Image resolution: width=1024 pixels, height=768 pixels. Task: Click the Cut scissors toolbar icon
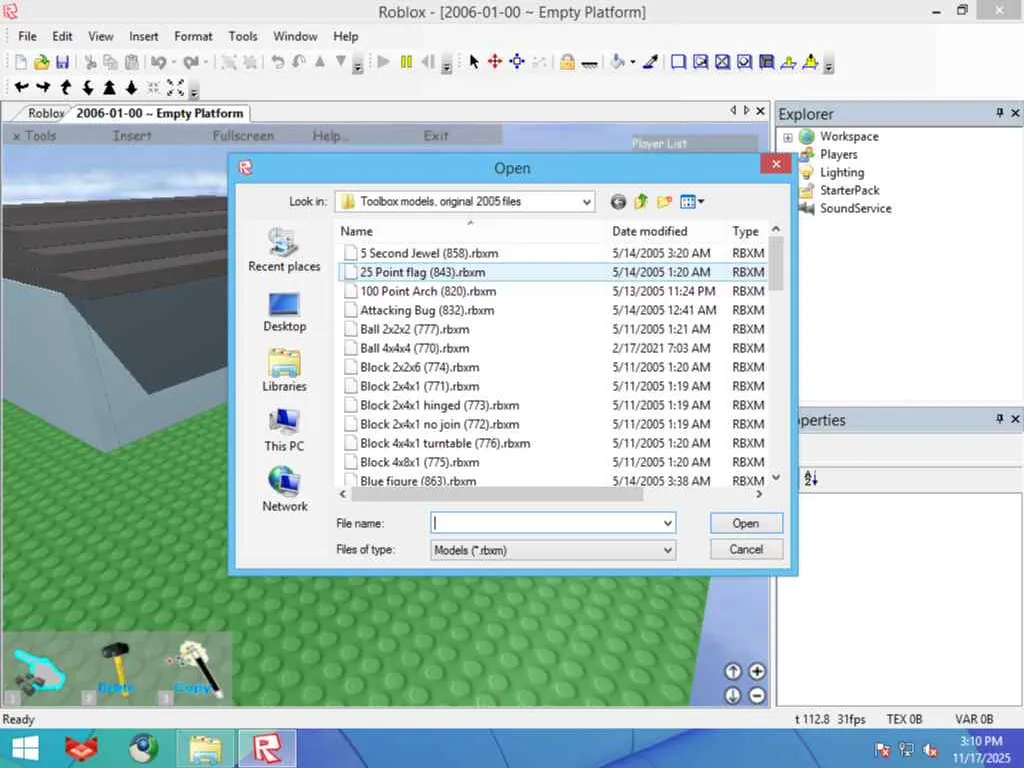coord(91,62)
